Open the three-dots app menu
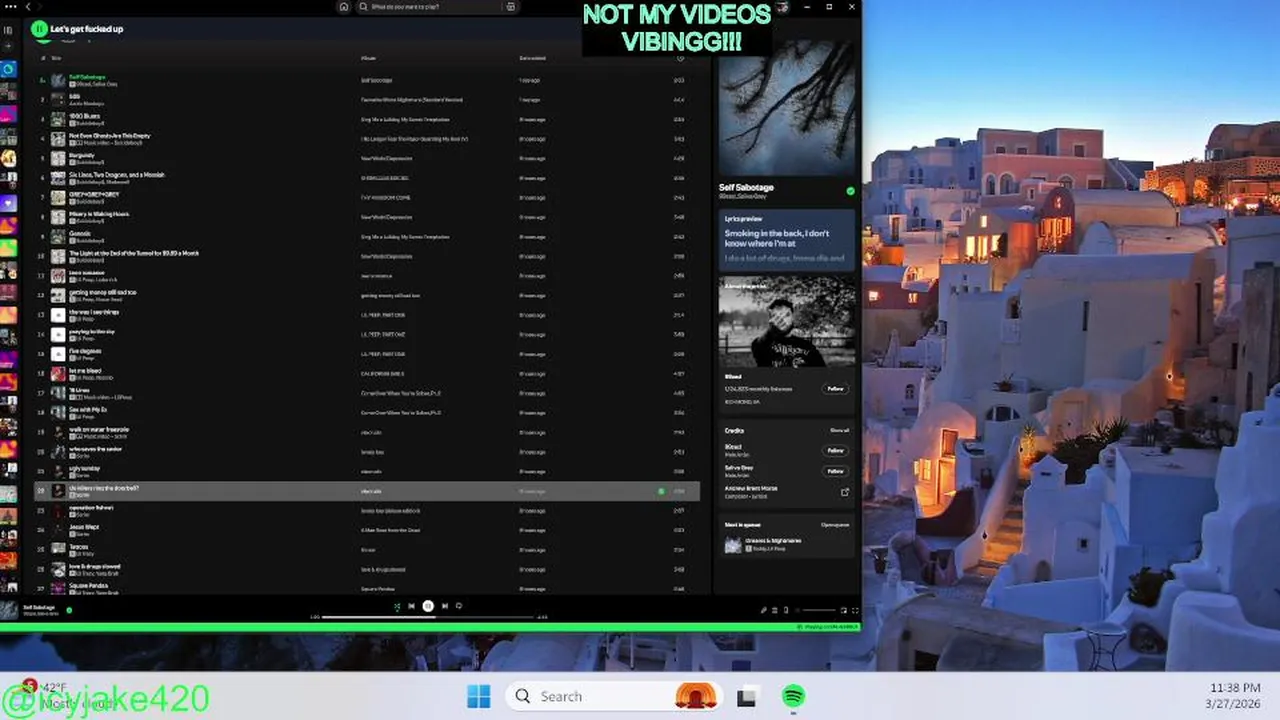1280x720 pixels. (x=9, y=6)
